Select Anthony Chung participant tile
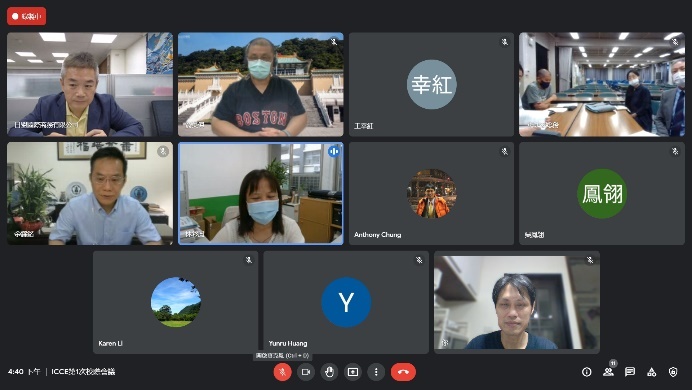The height and width of the screenshot is (390, 692). pos(431,193)
